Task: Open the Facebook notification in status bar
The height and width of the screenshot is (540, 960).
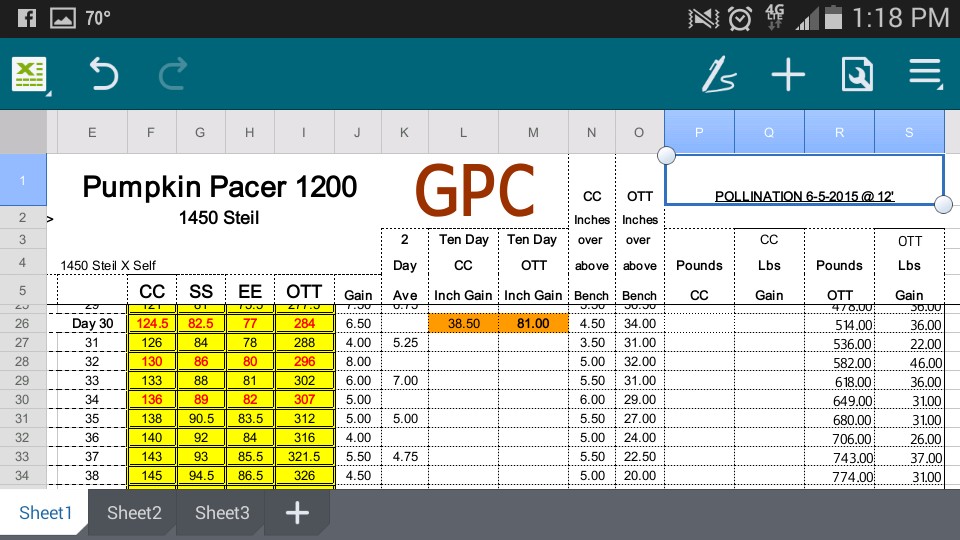Action: click(27, 18)
